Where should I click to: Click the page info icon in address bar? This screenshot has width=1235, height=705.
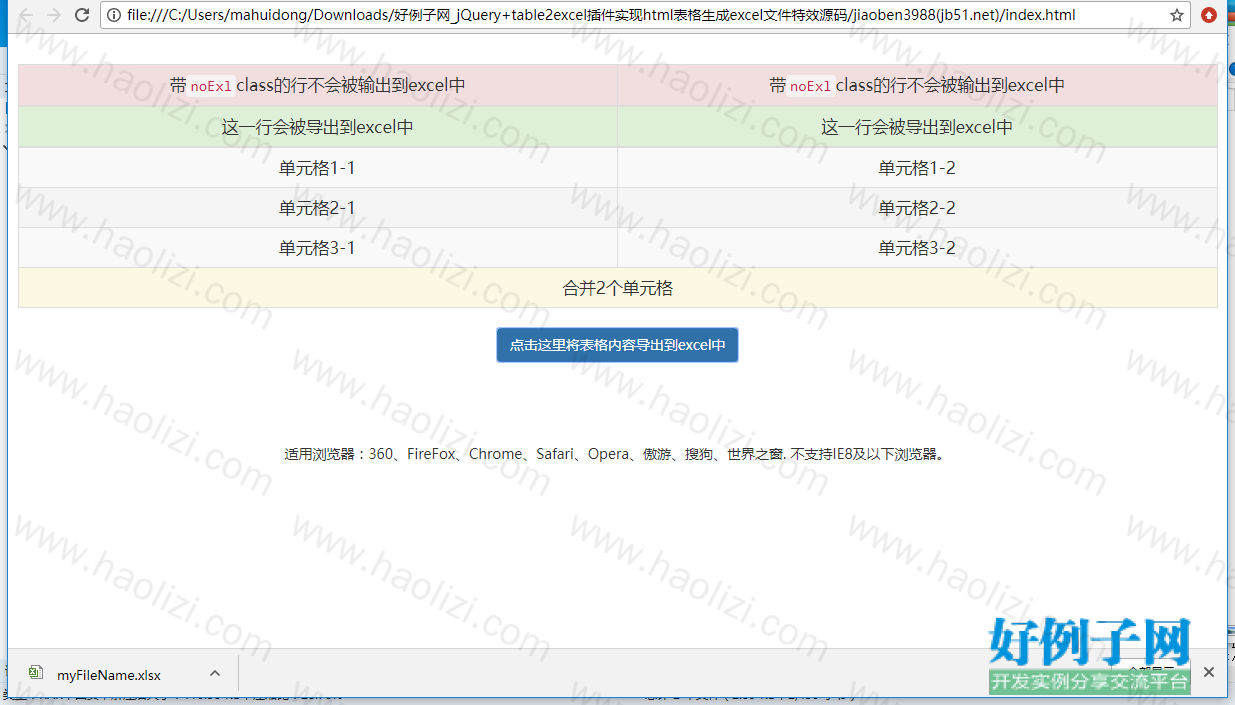point(114,15)
